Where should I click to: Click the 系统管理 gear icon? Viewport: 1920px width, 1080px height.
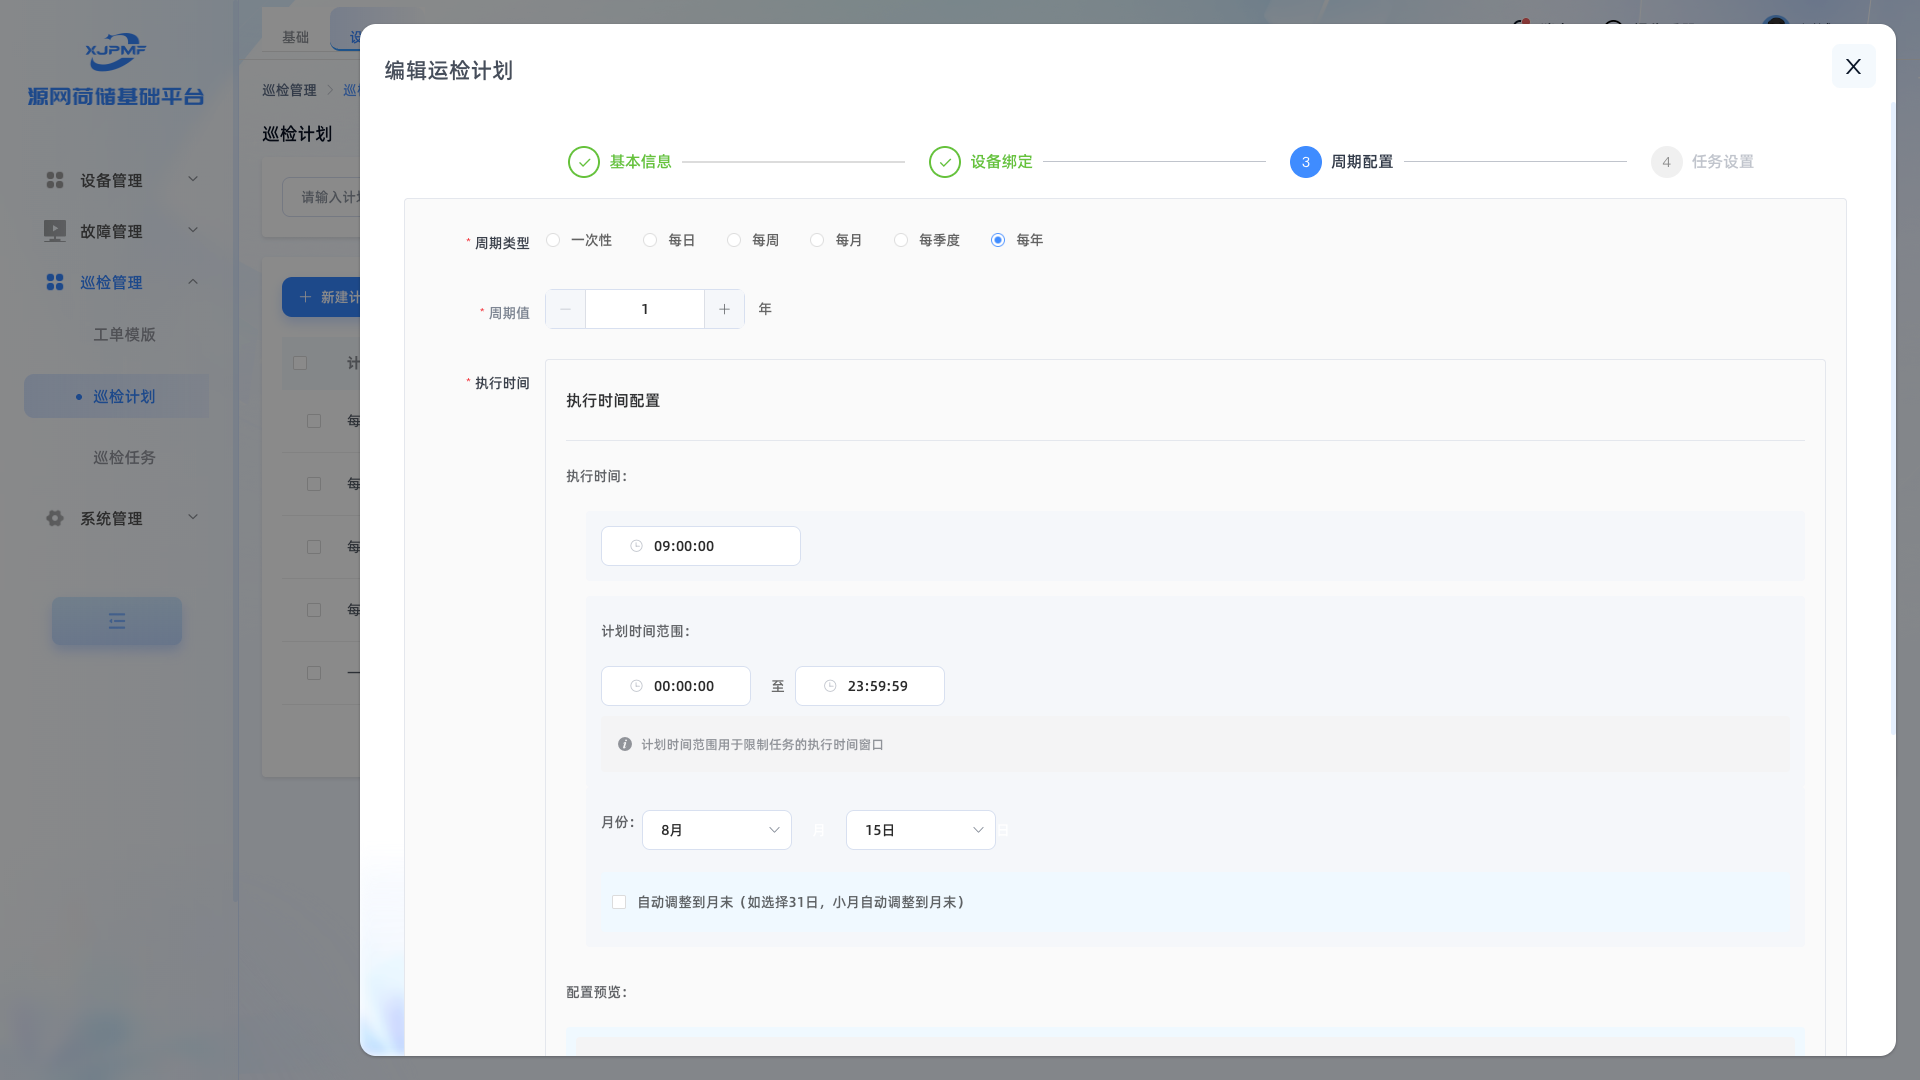tap(55, 518)
